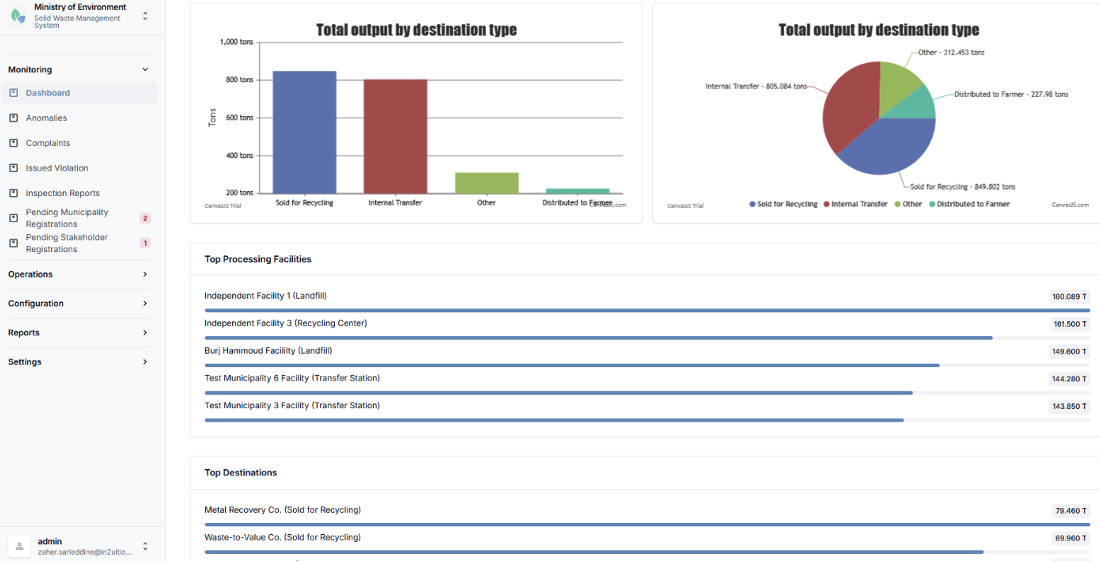Toggle Internal Transfer legend item in pie chart
The width and height of the screenshot is (1100, 562).
pyautogui.click(x=855, y=204)
